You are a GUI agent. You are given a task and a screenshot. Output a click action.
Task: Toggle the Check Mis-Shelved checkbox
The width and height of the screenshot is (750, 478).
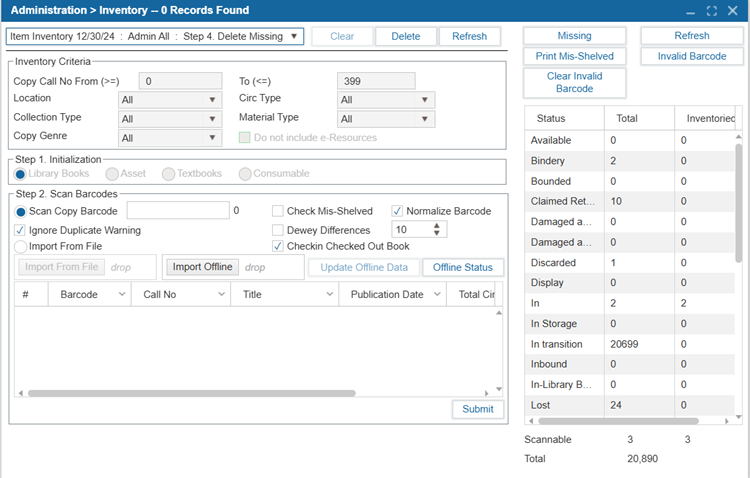277,211
